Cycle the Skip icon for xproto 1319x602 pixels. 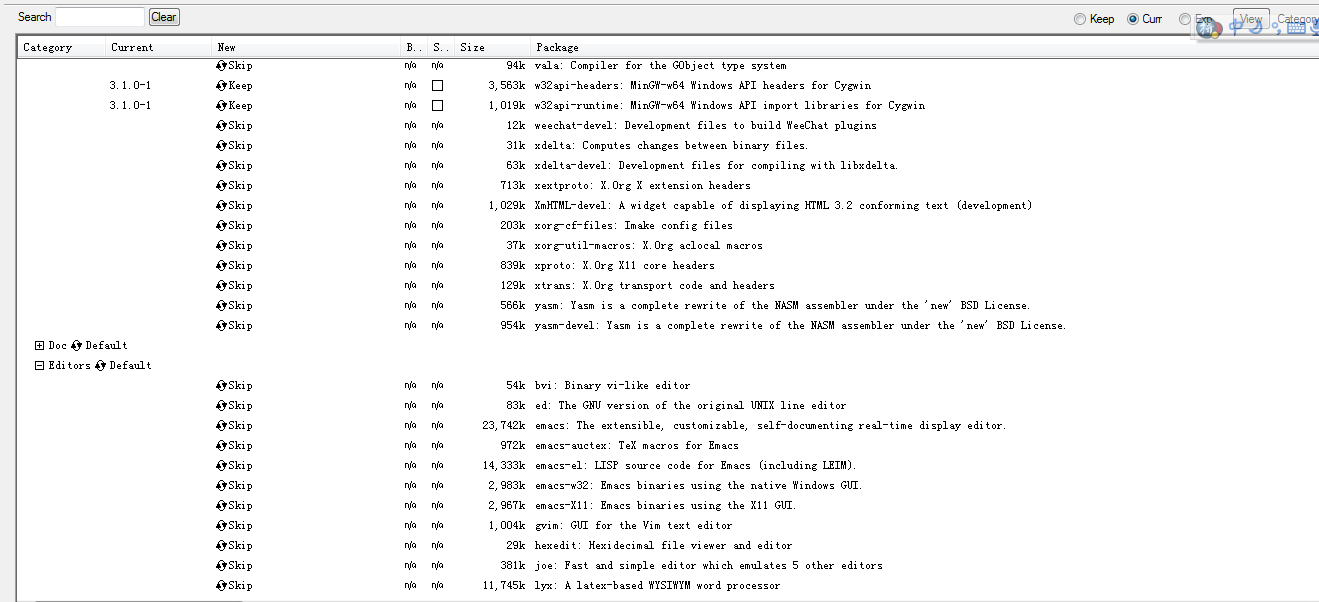pos(221,266)
